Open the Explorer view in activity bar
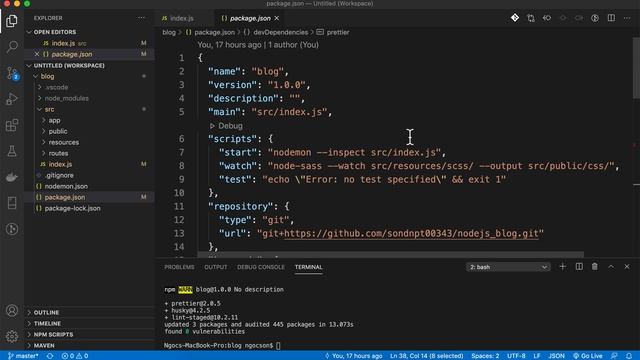 12,20
